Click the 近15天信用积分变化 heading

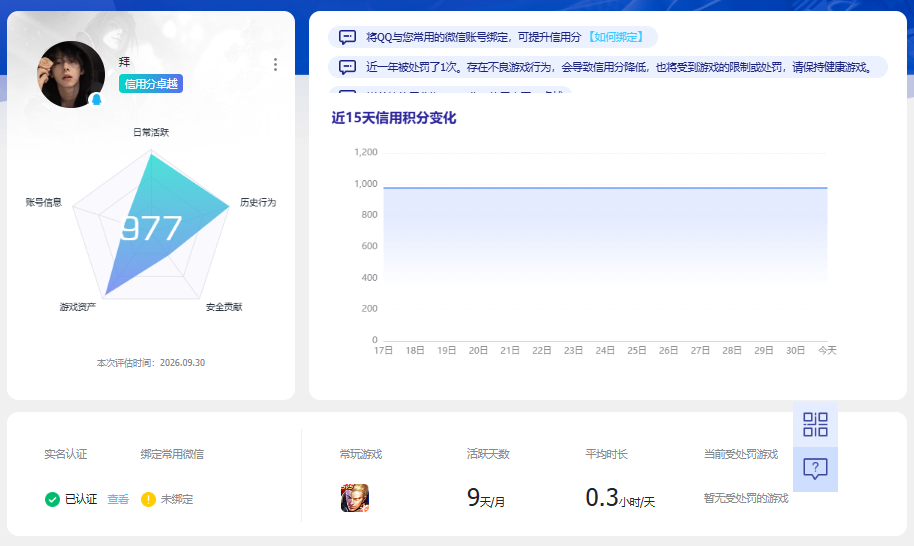393,118
